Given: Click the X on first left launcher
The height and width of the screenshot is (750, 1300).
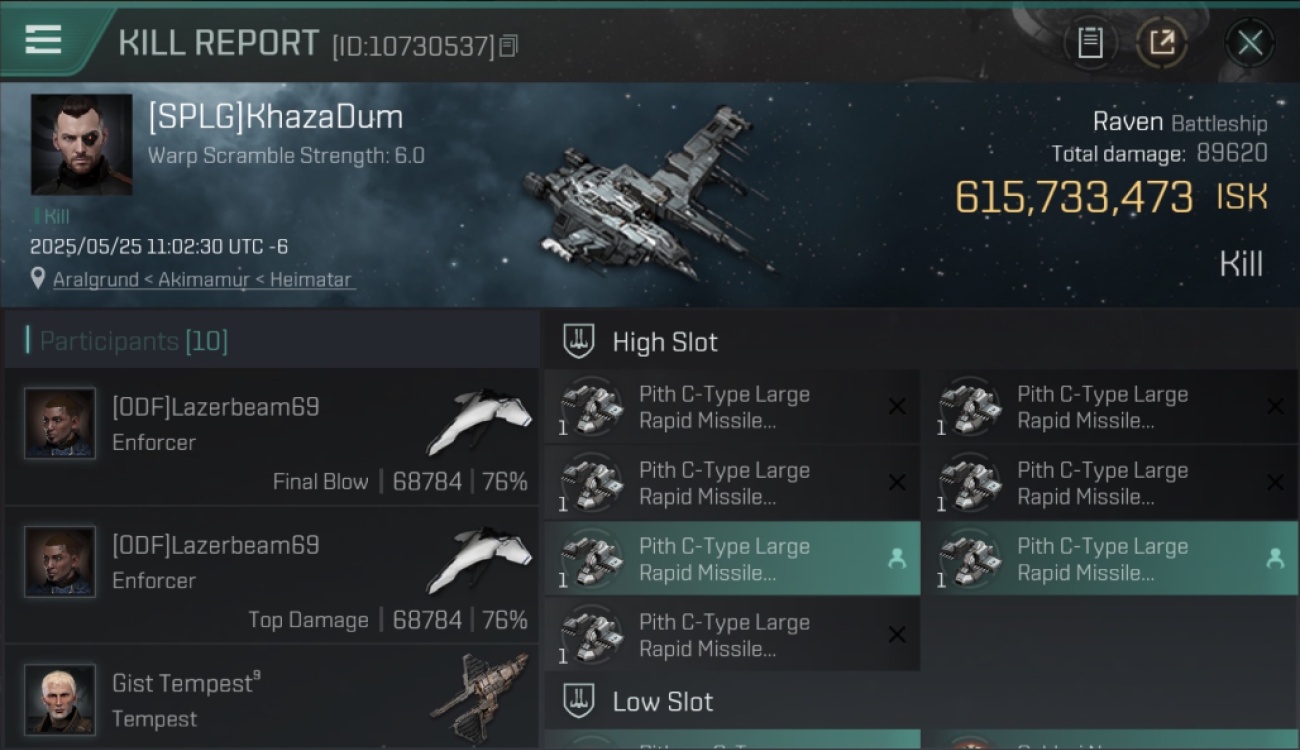Looking at the screenshot, I should pos(897,406).
